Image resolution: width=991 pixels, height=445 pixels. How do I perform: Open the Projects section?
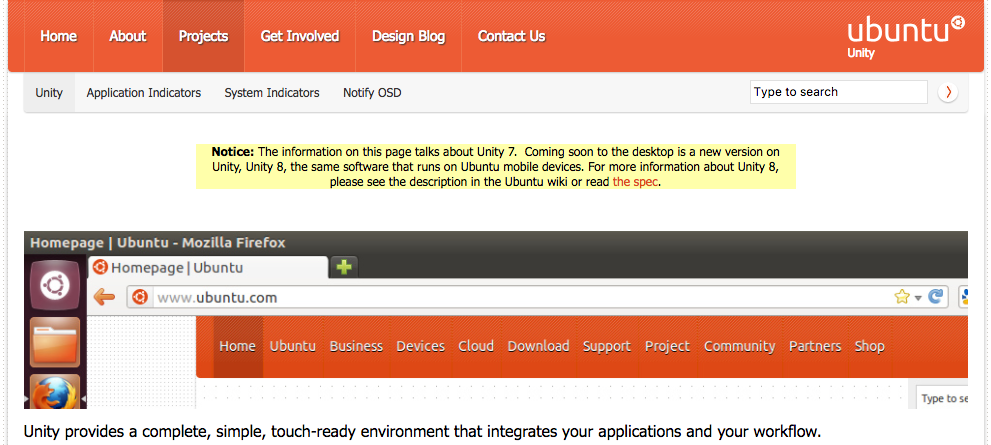coord(204,36)
